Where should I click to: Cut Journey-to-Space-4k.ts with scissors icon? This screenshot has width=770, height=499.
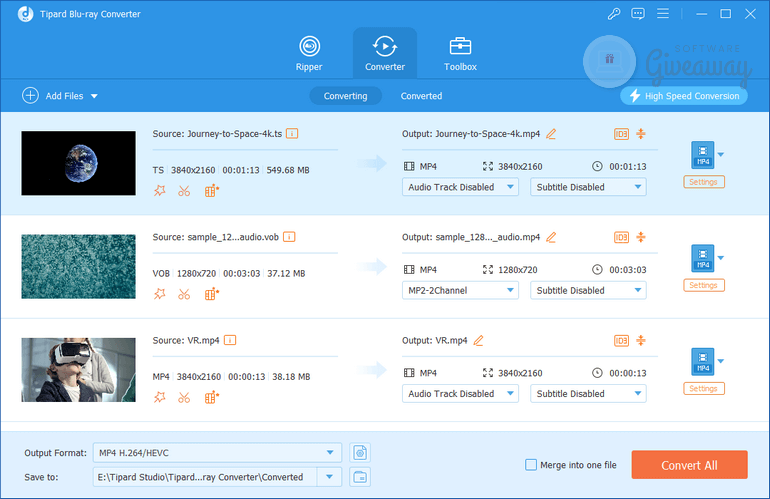(x=184, y=191)
